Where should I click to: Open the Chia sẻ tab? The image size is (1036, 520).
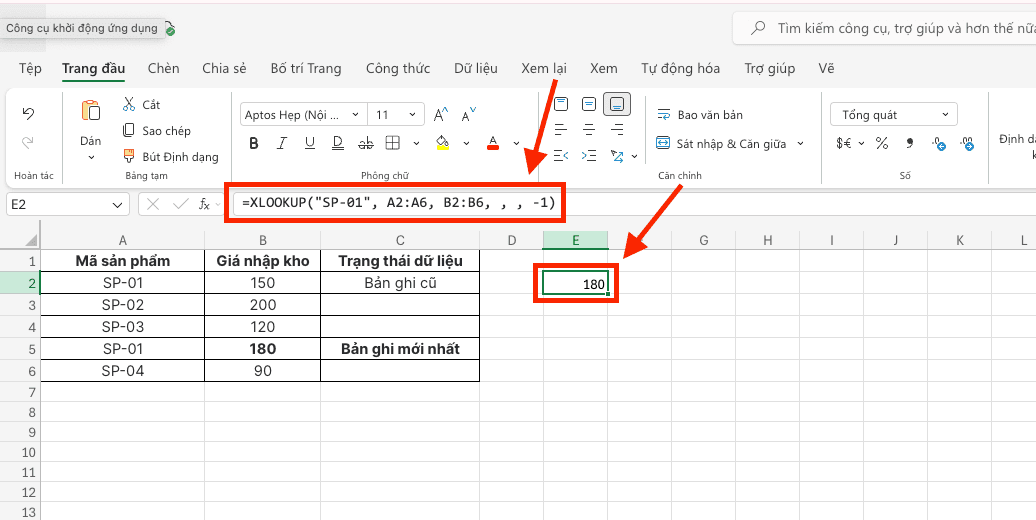pyautogui.click(x=224, y=69)
